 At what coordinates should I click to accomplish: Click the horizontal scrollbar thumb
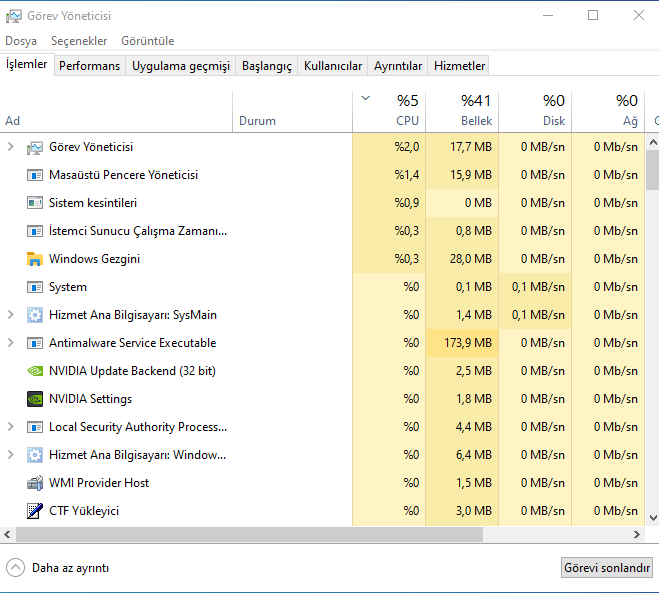pyautogui.click(x=249, y=535)
